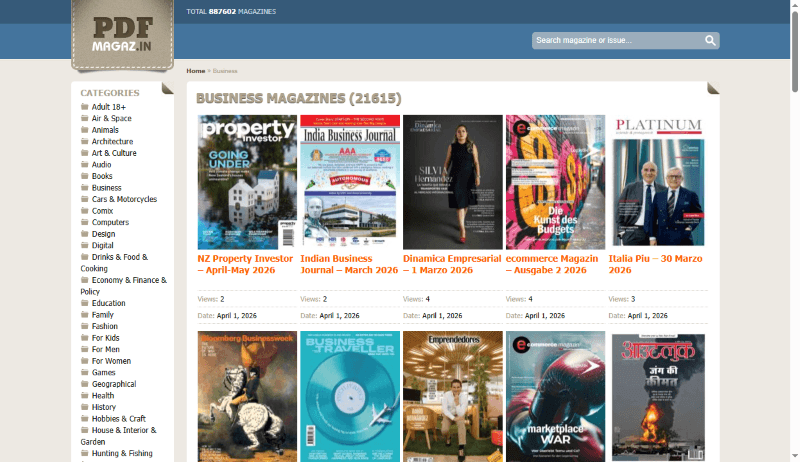
Task: Go to the Computers category
Action: pyautogui.click(x=110, y=222)
